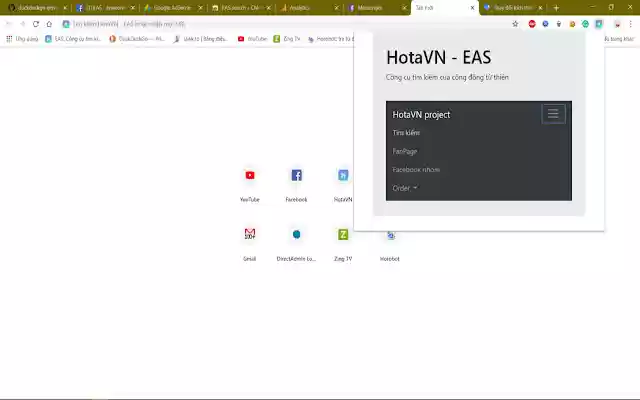The width and height of the screenshot is (640, 400).
Task: Click the blue round extension icon
Action: pyautogui.click(x=545, y=24)
